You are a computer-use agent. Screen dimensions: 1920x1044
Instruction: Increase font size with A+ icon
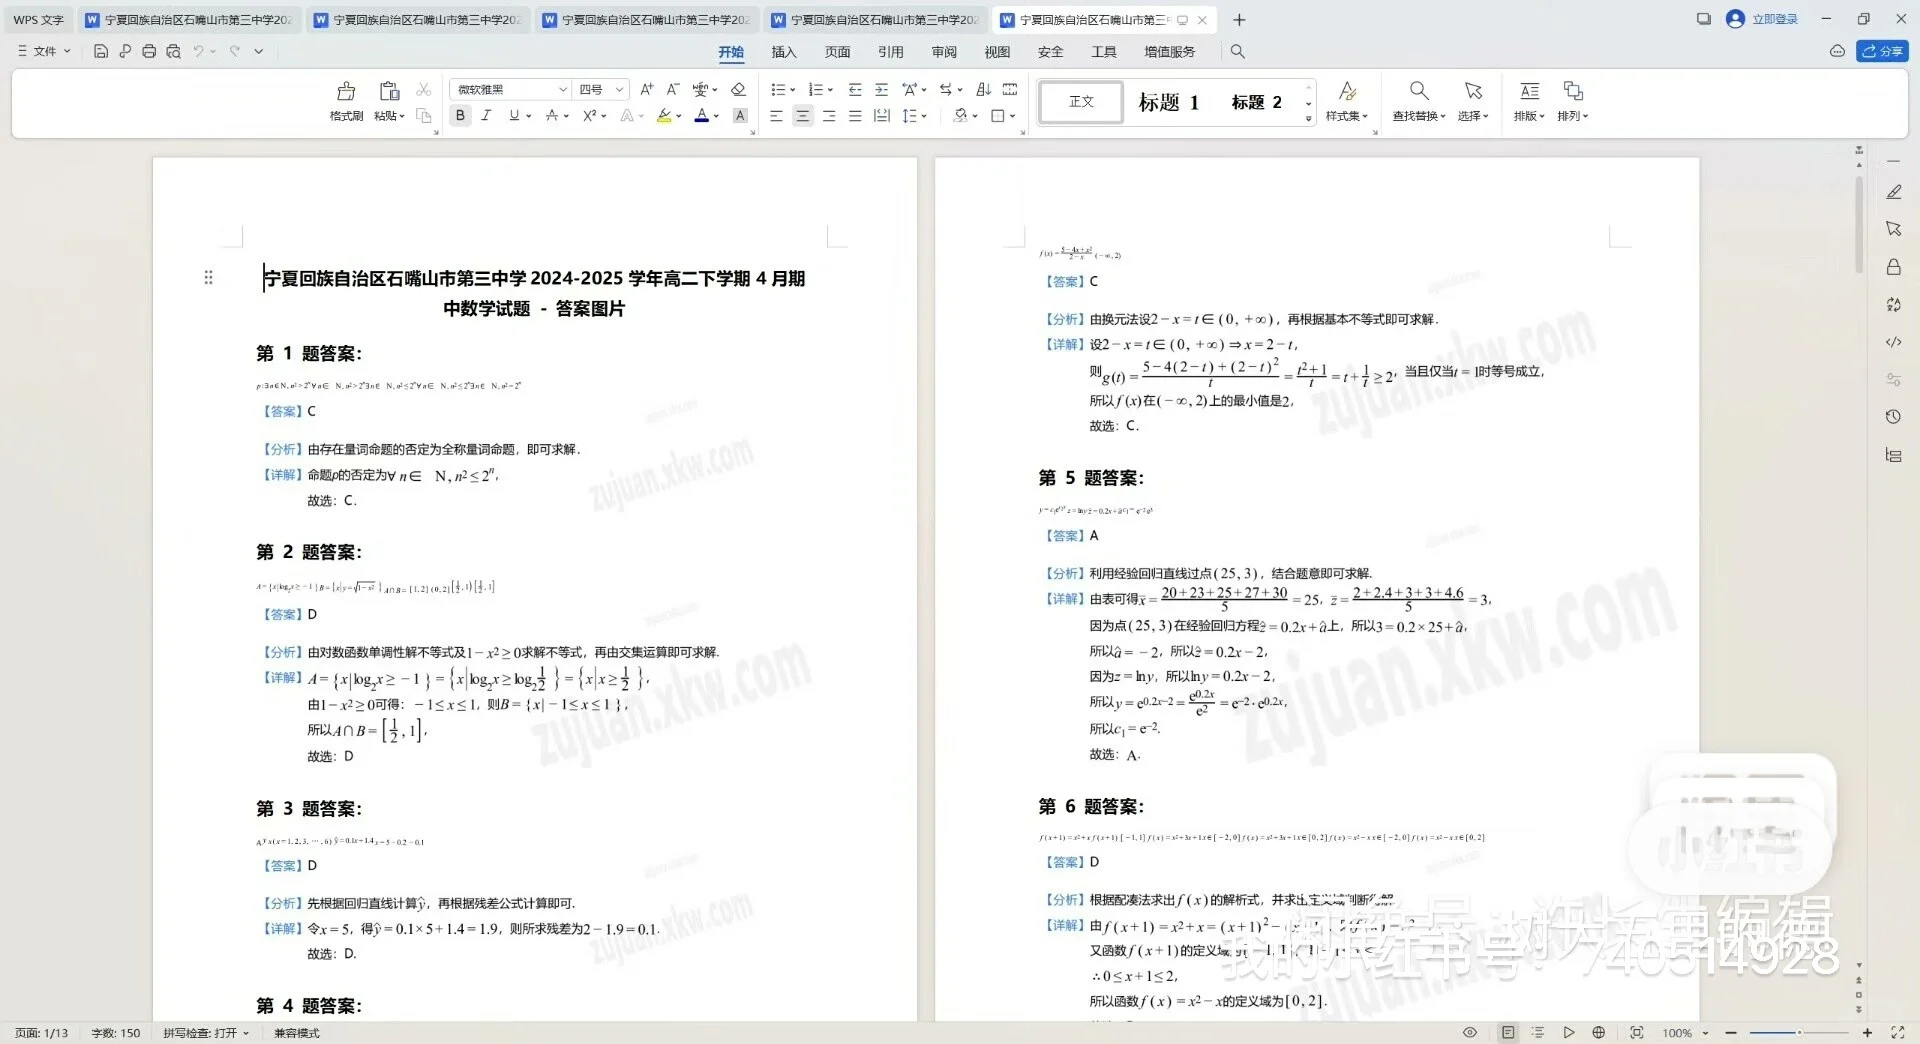[x=645, y=89]
